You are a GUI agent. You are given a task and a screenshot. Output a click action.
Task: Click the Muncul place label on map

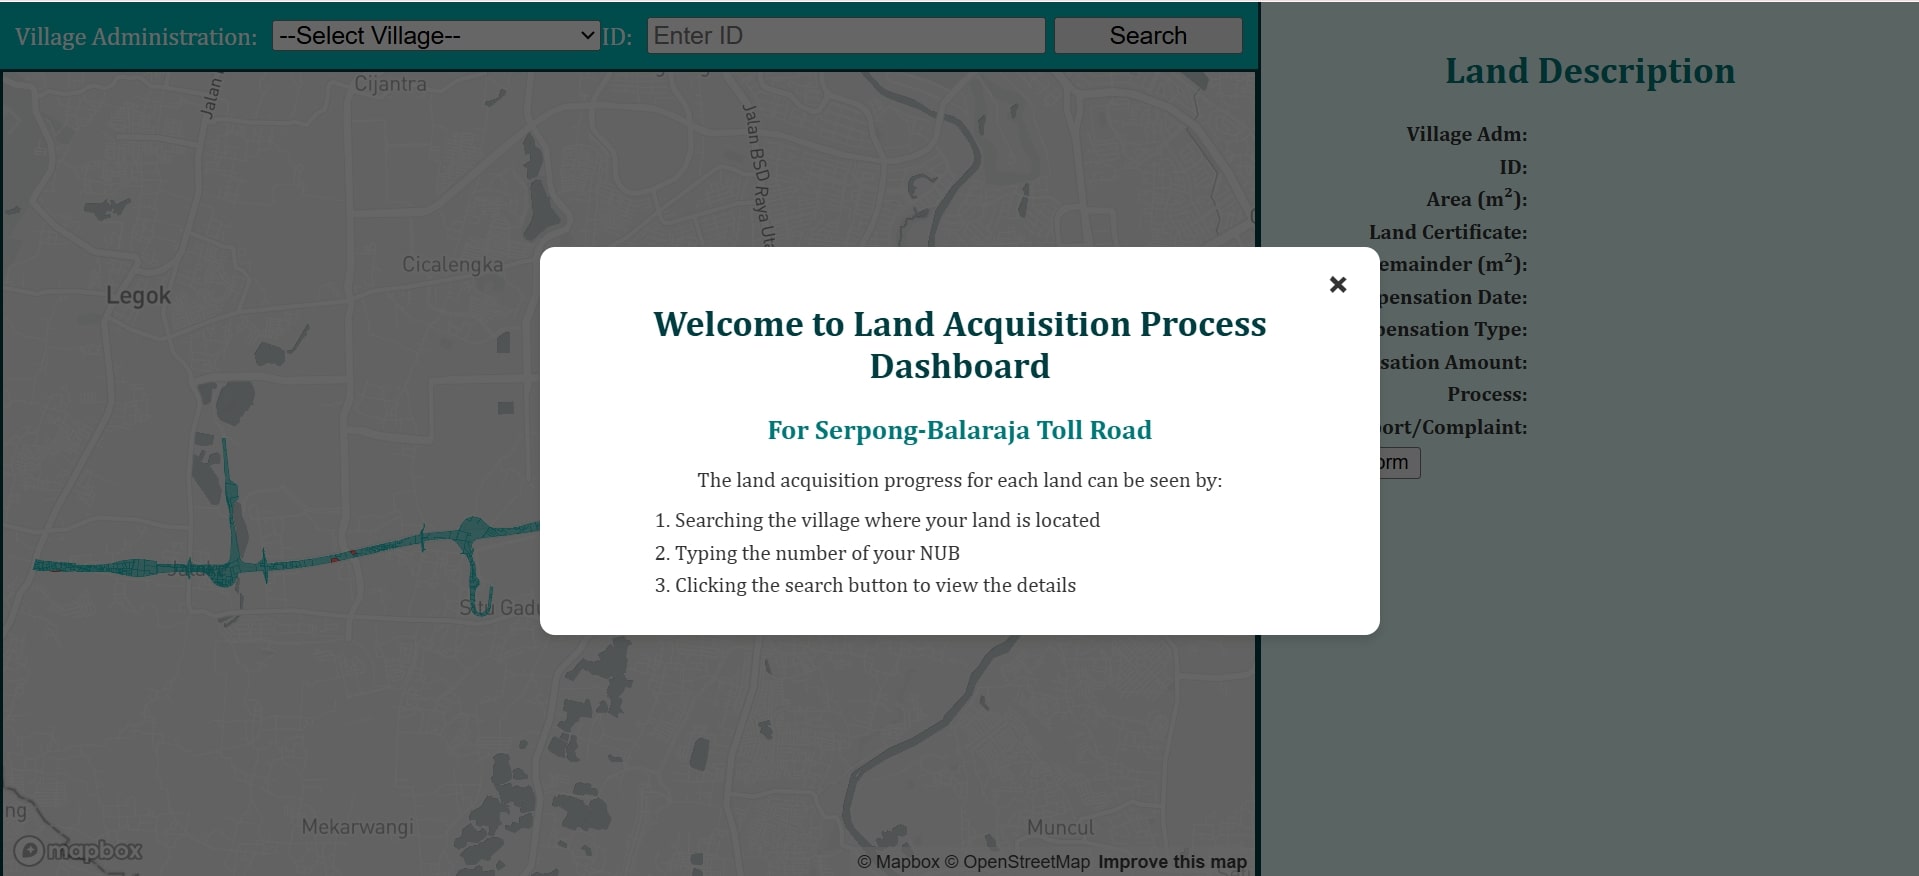(x=1060, y=828)
